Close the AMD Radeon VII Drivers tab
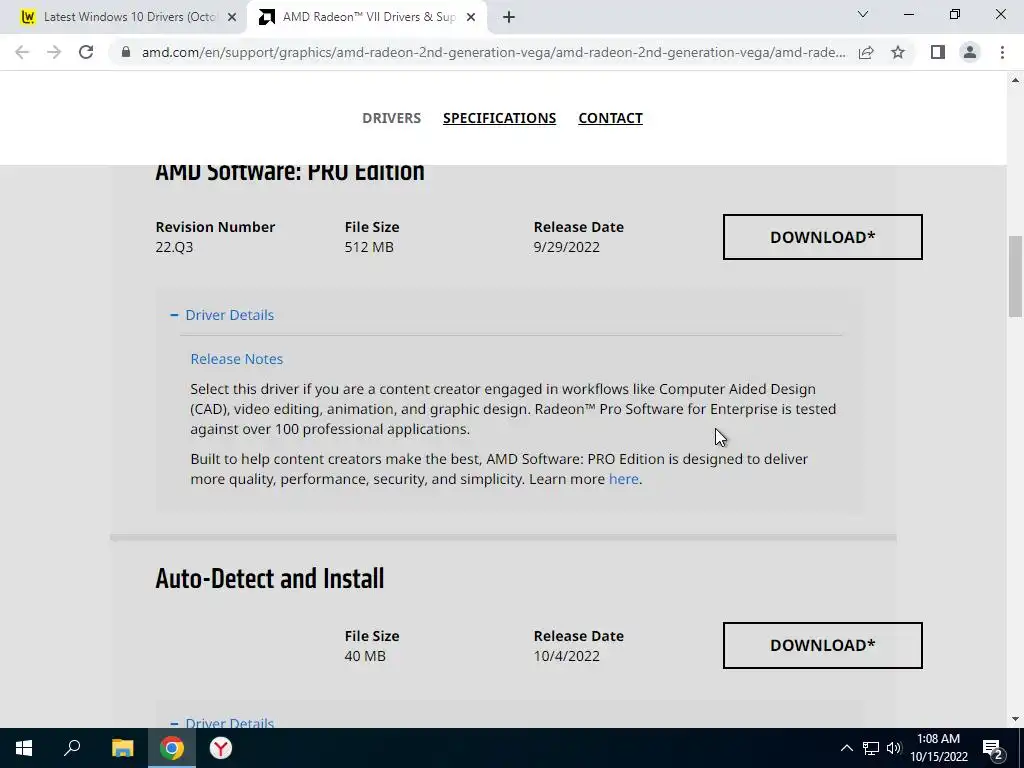The width and height of the screenshot is (1024, 768). click(x=471, y=17)
